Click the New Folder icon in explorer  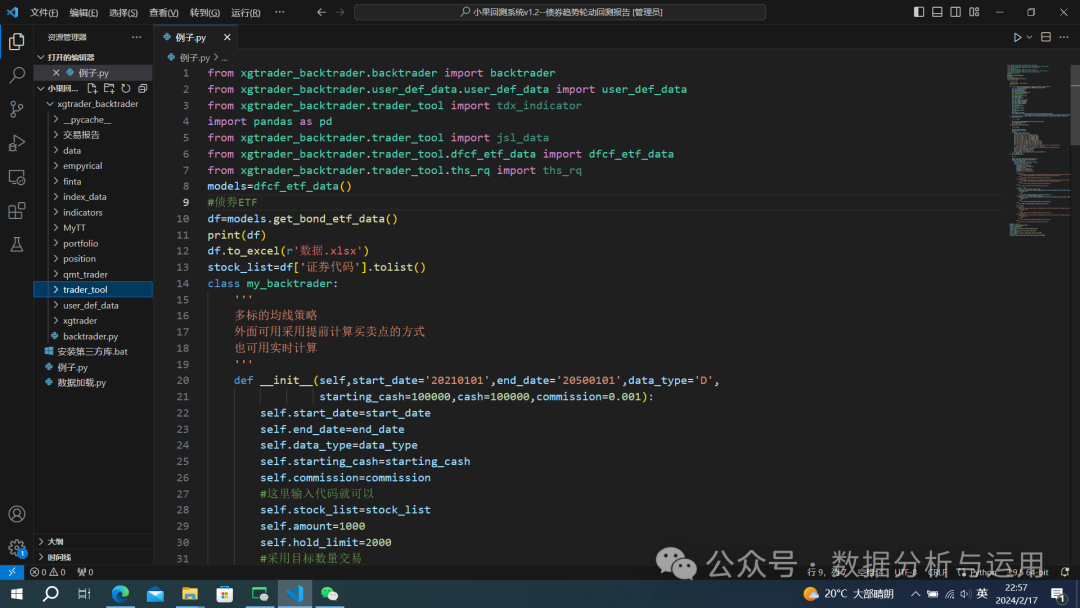109,88
